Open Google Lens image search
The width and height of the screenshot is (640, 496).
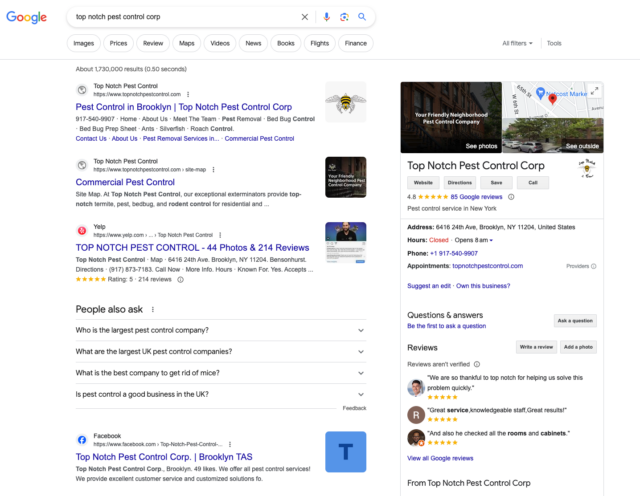coord(343,17)
